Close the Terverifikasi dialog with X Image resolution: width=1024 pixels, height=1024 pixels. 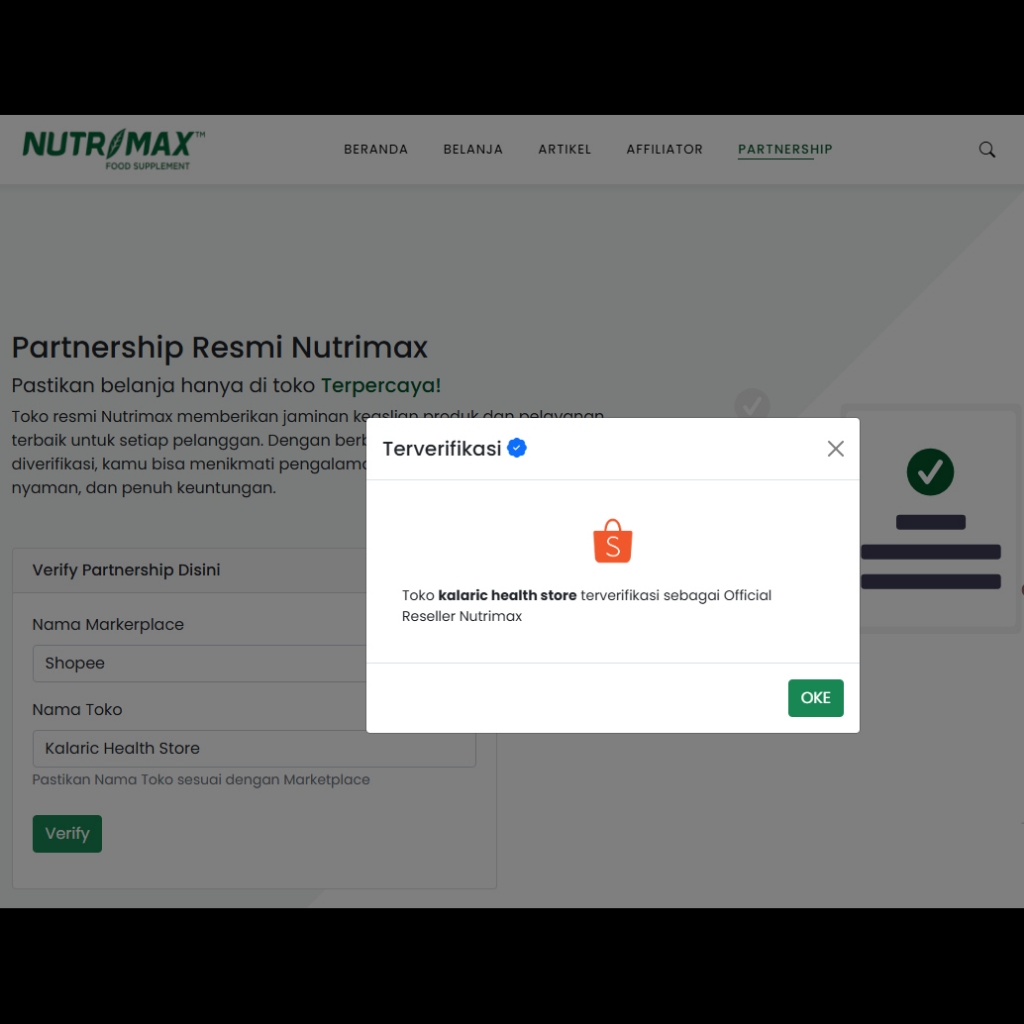pyautogui.click(x=835, y=449)
